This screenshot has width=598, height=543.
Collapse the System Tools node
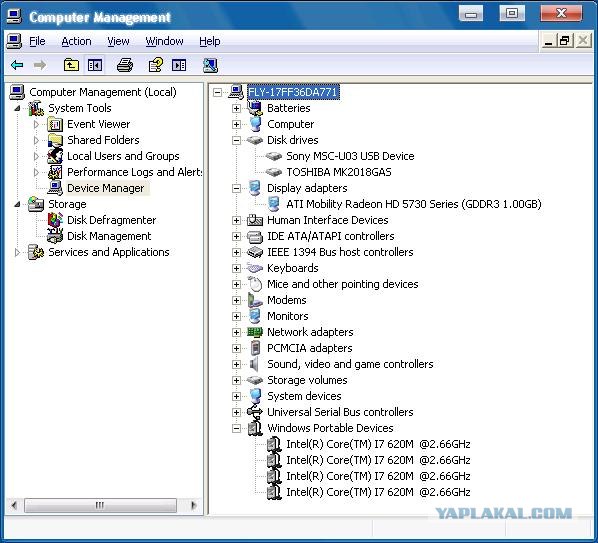(17, 109)
